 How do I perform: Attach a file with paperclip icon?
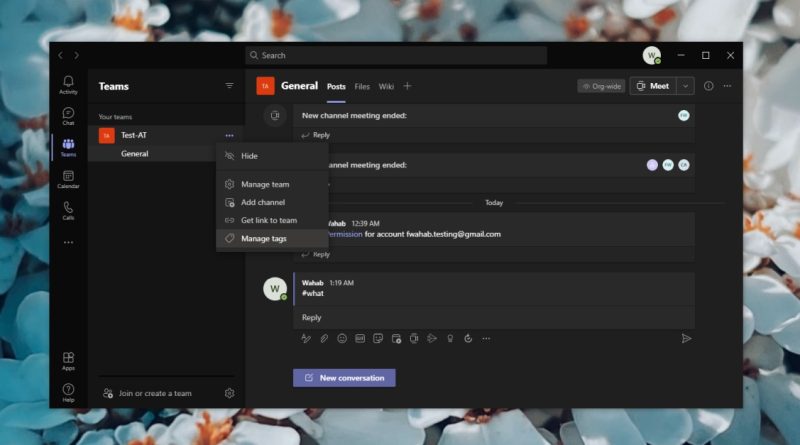click(x=324, y=338)
